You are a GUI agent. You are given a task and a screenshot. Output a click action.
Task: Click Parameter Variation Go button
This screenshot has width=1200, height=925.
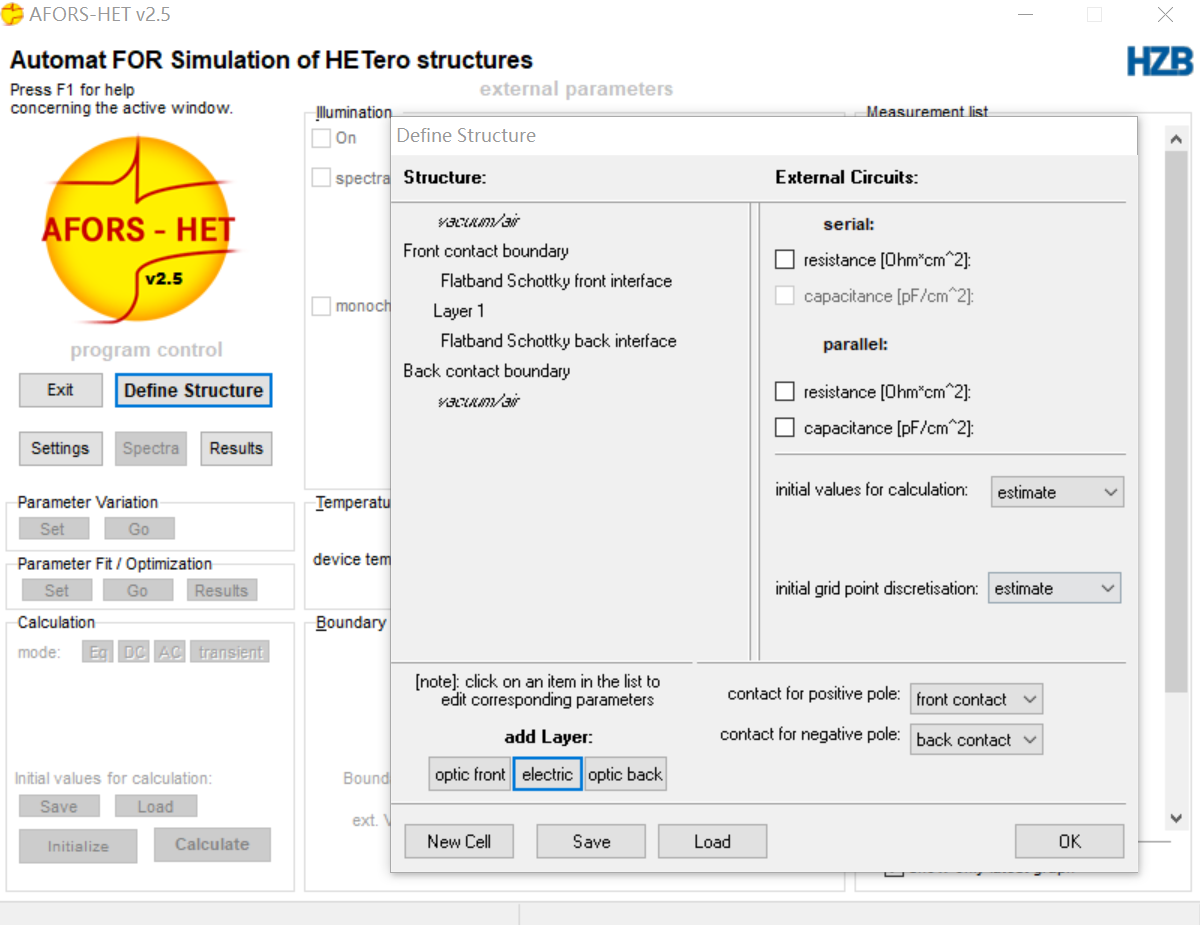click(138, 528)
